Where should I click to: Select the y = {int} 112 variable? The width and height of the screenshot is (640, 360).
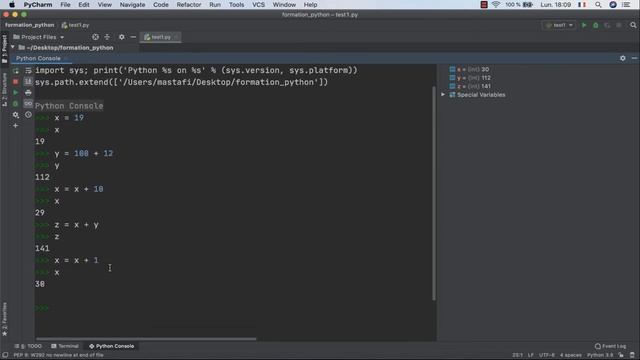coord(470,78)
